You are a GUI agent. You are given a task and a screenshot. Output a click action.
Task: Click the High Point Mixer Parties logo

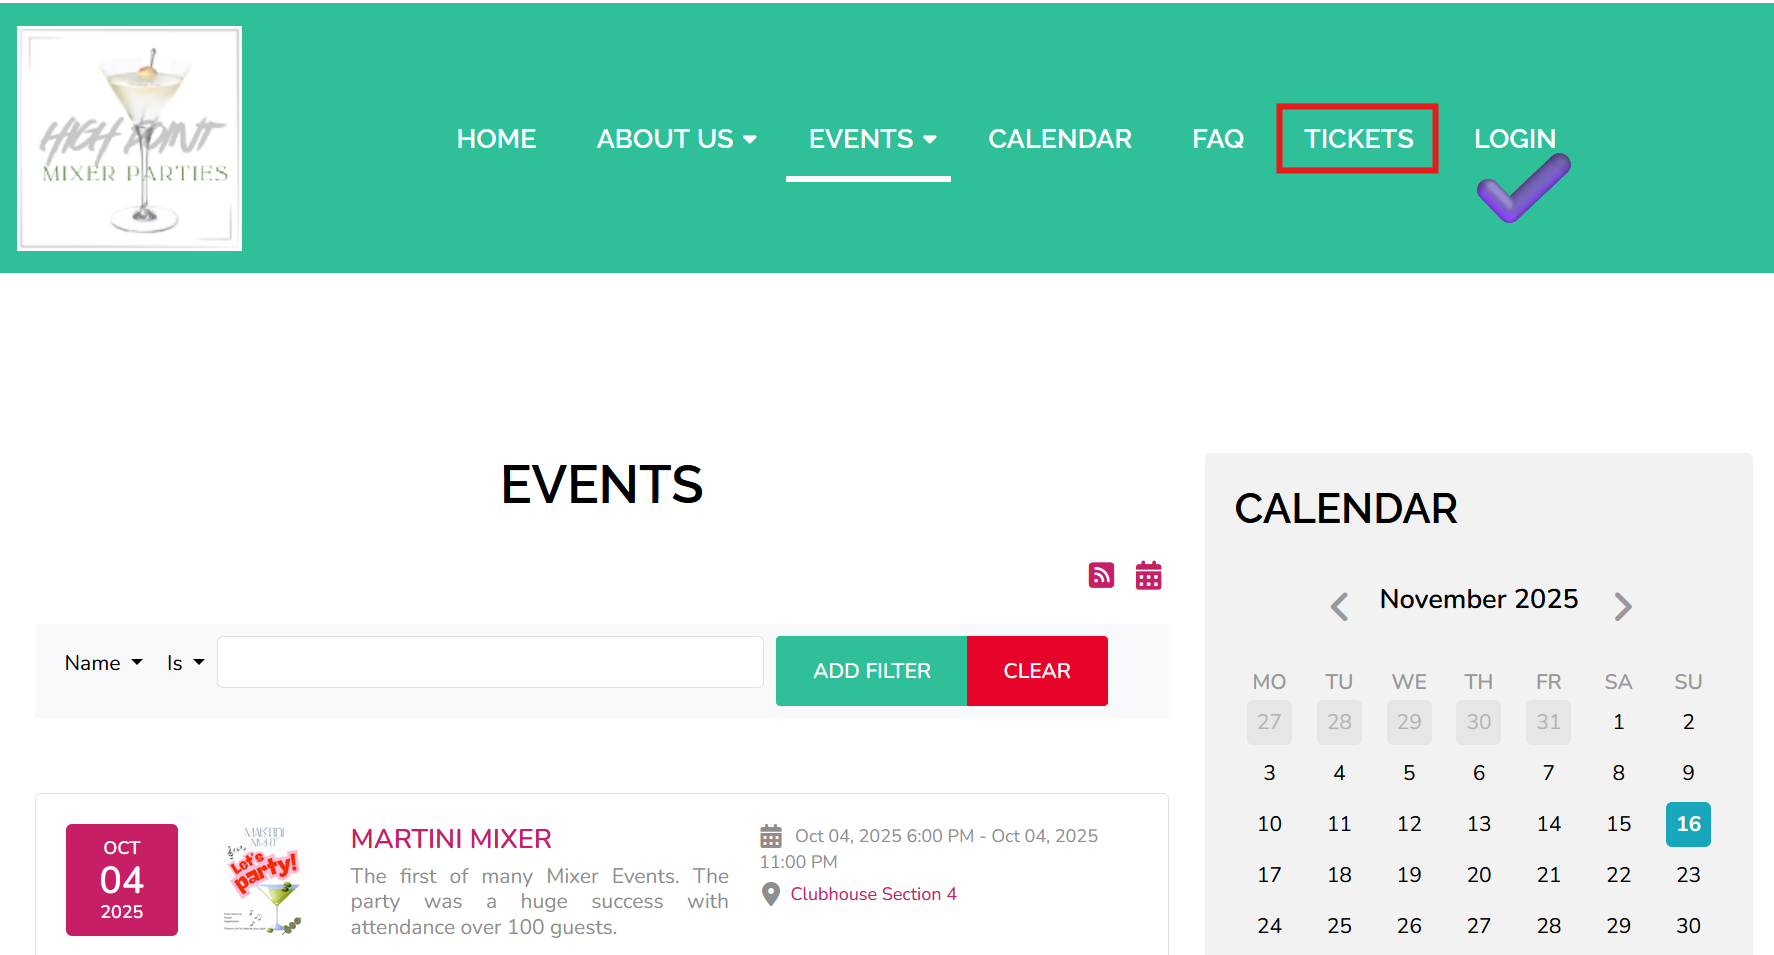pyautogui.click(x=130, y=138)
